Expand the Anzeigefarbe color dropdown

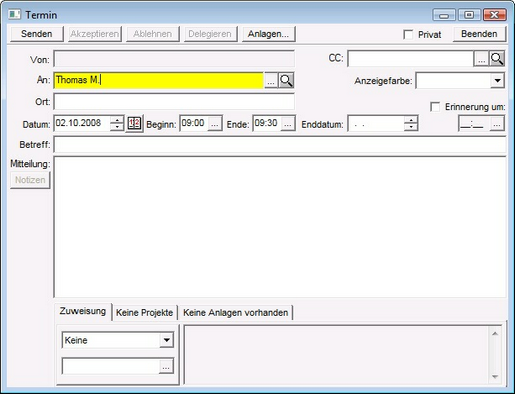point(497,81)
